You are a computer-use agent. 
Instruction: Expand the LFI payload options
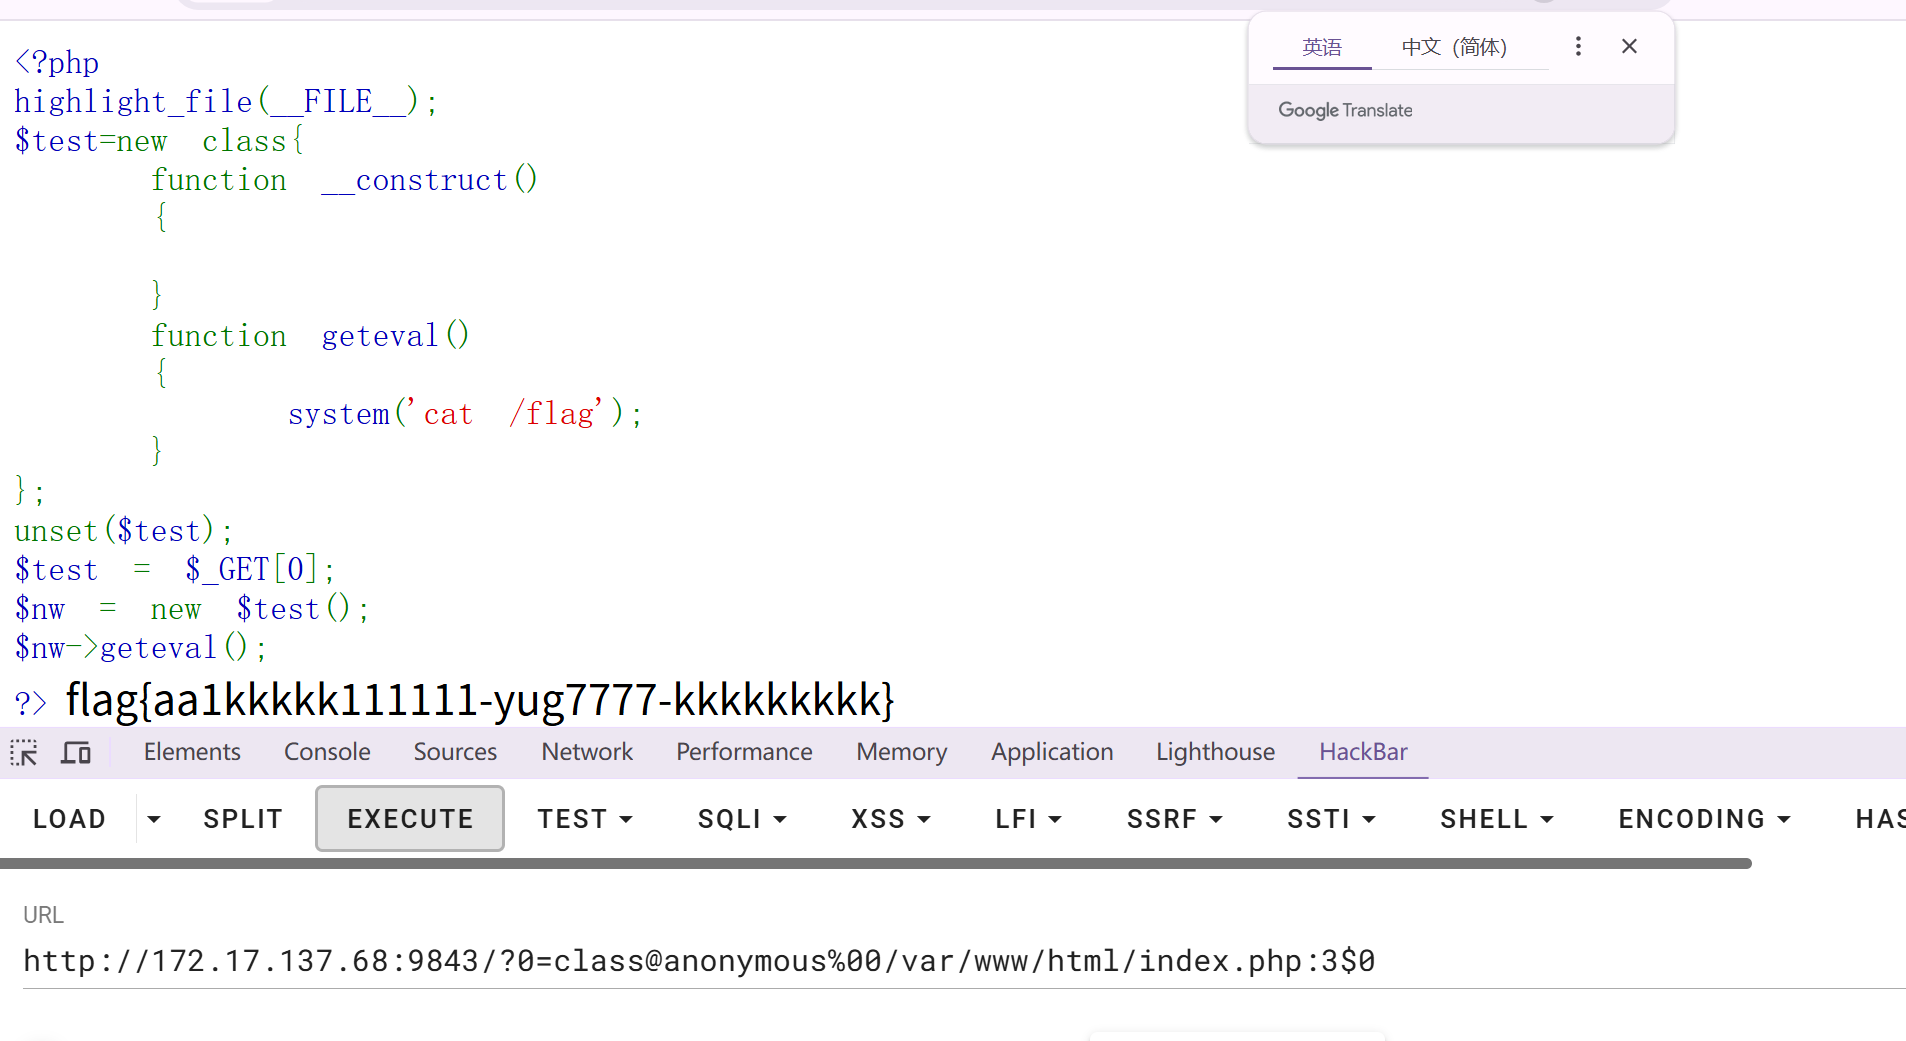click(1027, 818)
